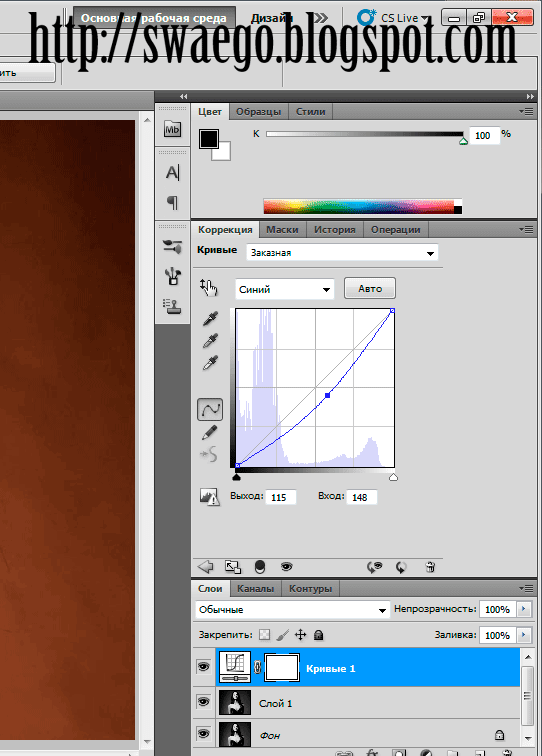Click the black point slider under curve
The width and height of the screenshot is (542, 756).
(236, 477)
